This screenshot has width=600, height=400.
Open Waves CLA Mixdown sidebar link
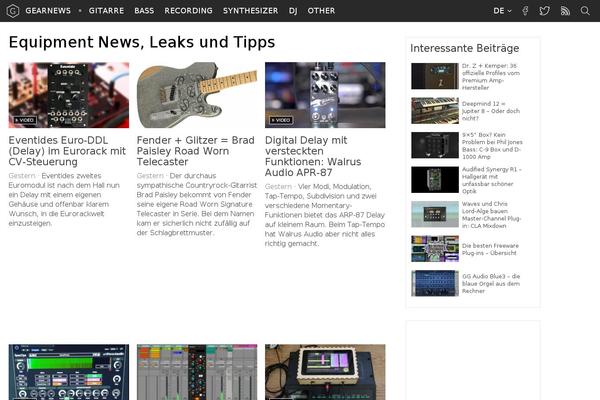(491, 215)
